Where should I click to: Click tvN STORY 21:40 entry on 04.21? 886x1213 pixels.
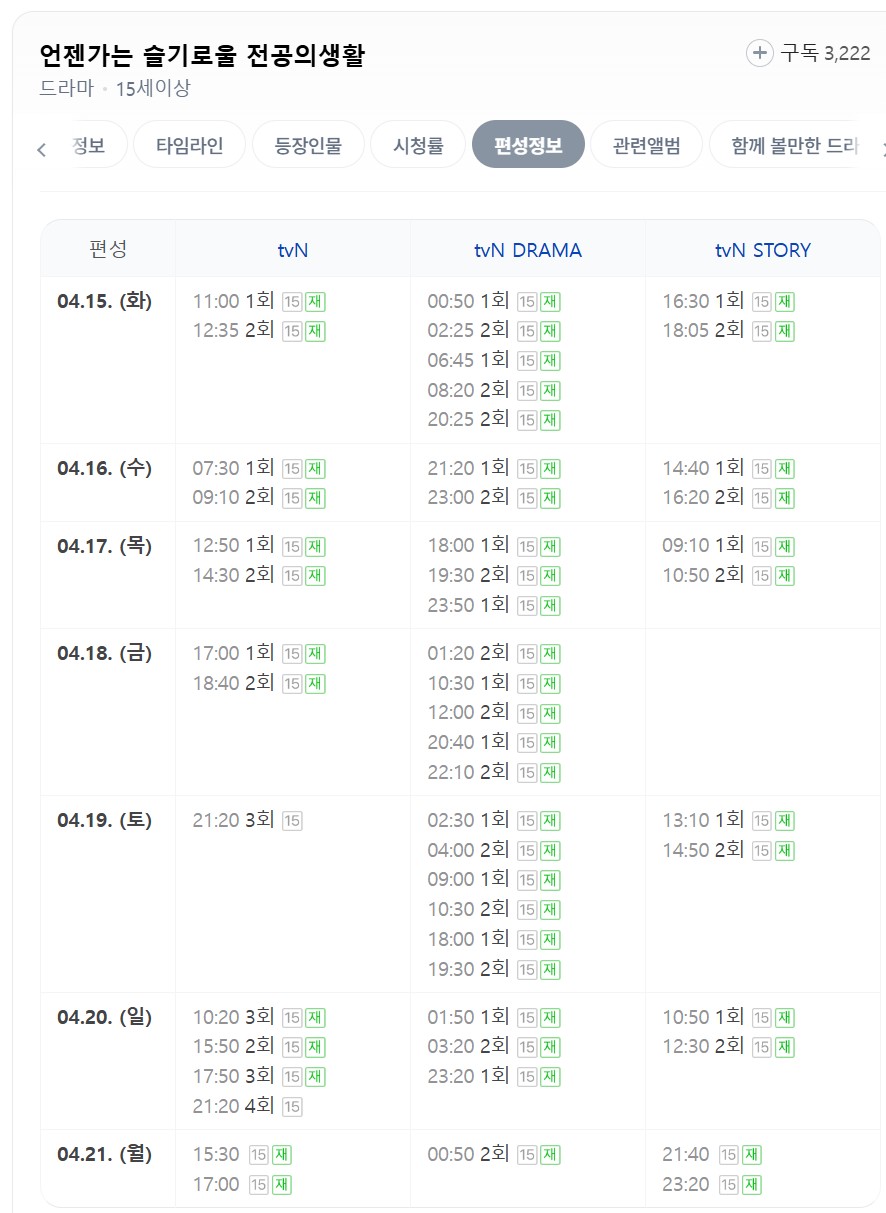click(712, 1154)
